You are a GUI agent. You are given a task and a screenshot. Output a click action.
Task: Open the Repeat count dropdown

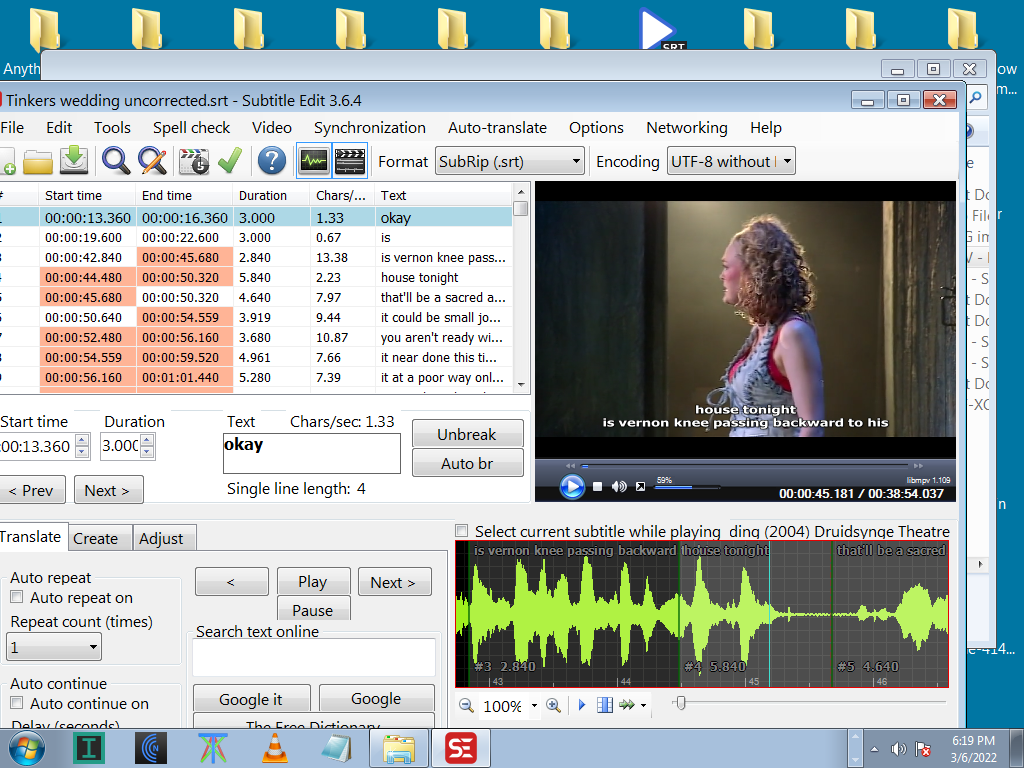point(54,647)
